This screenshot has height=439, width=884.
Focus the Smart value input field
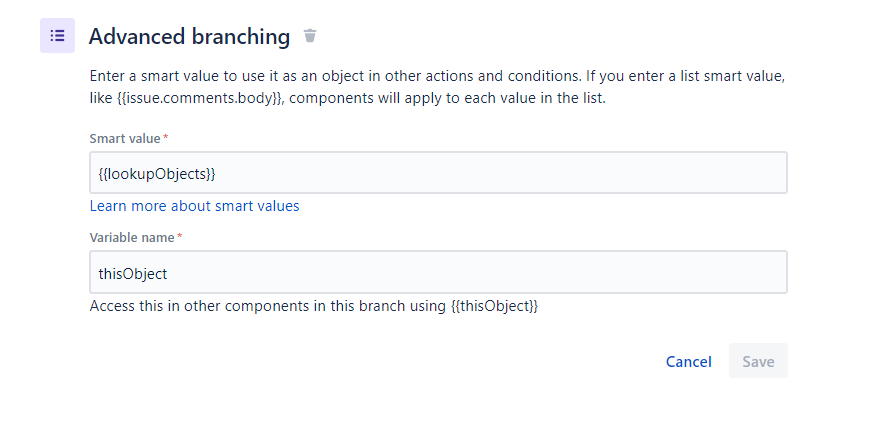point(438,172)
